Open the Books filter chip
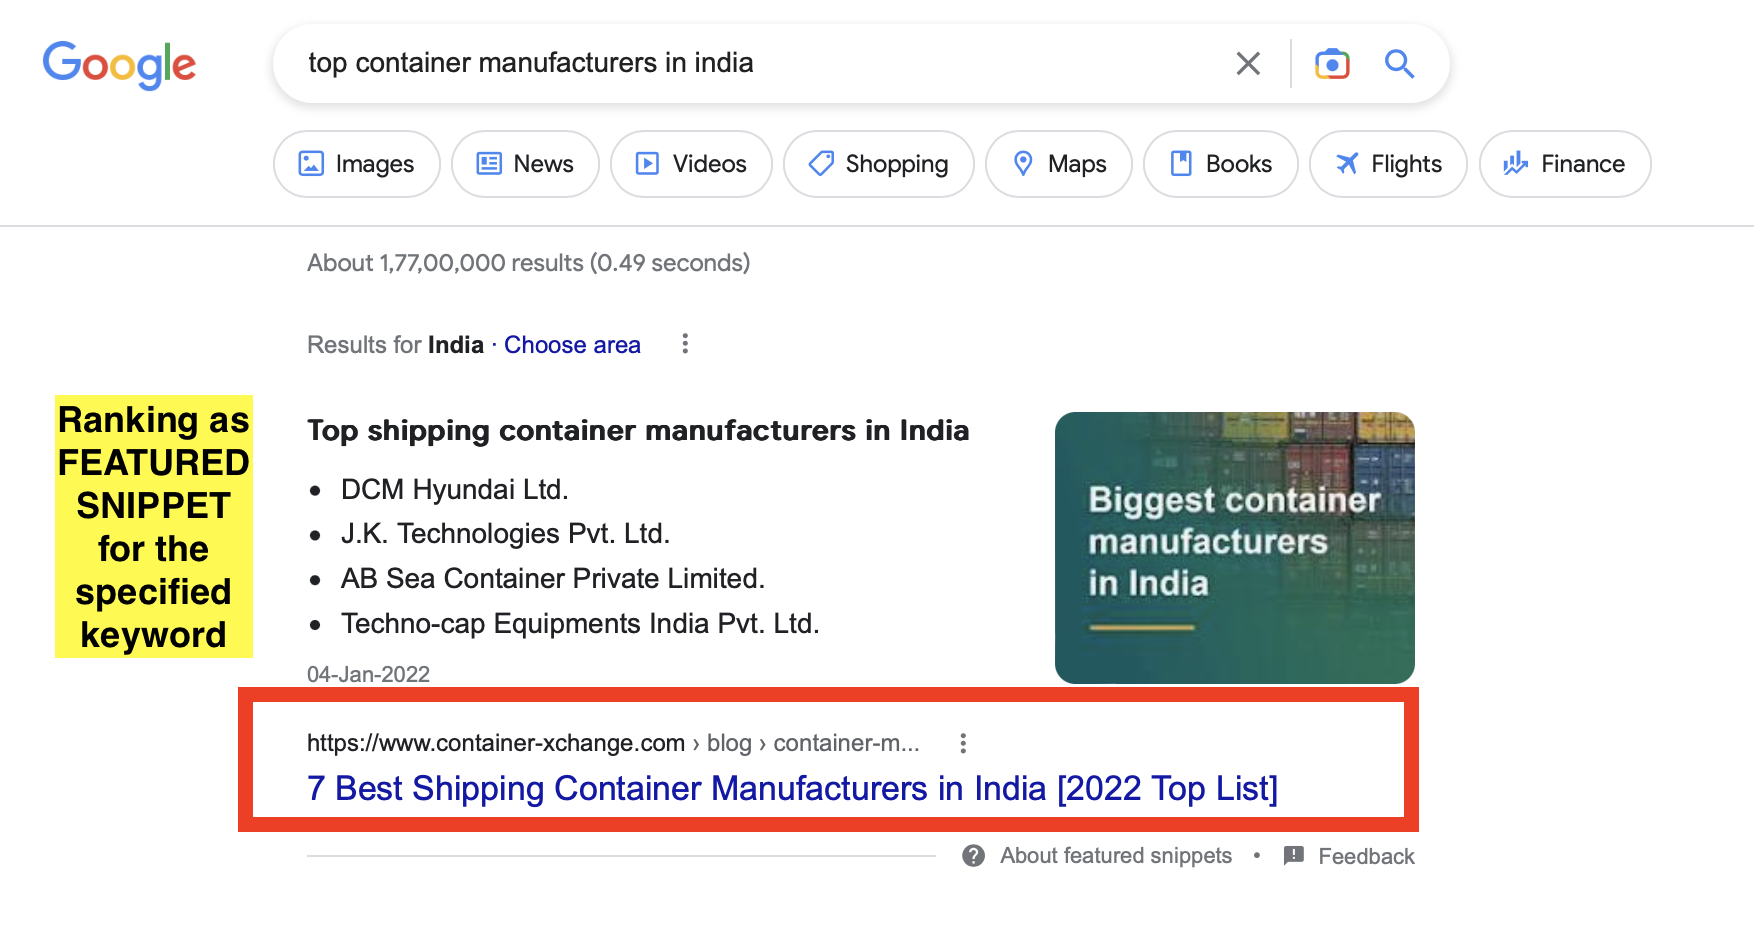Viewport: 1754px width, 942px height. click(1220, 164)
